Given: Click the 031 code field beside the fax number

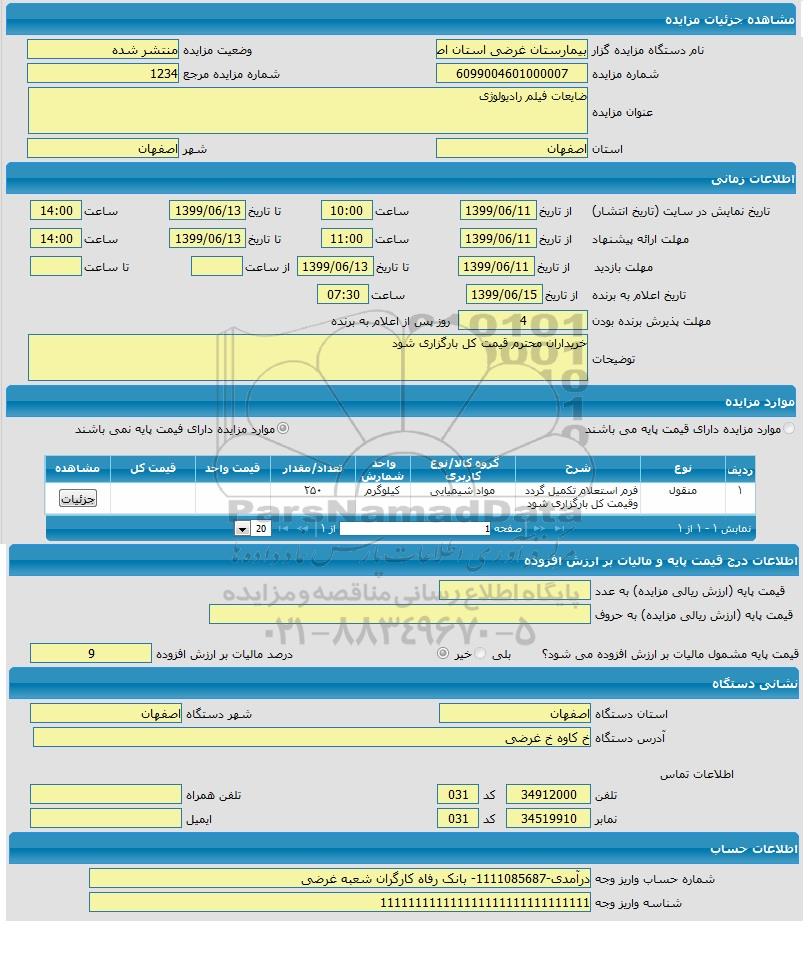Looking at the screenshot, I should point(458,818).
